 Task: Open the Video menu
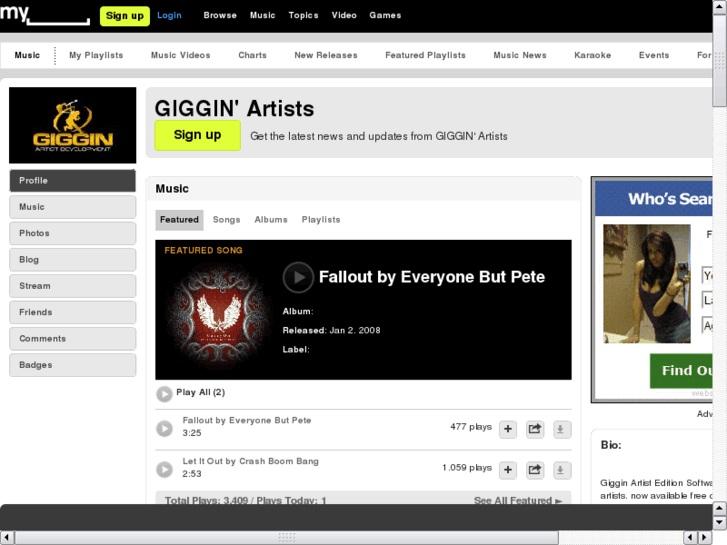click(344, 15)
